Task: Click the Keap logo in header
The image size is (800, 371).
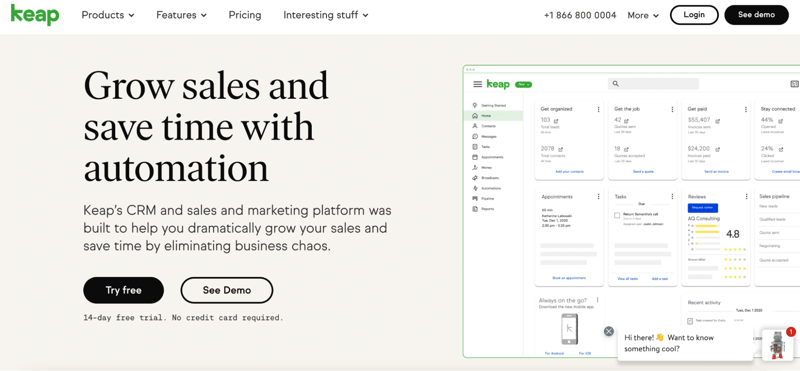Action: pos(35,15)
